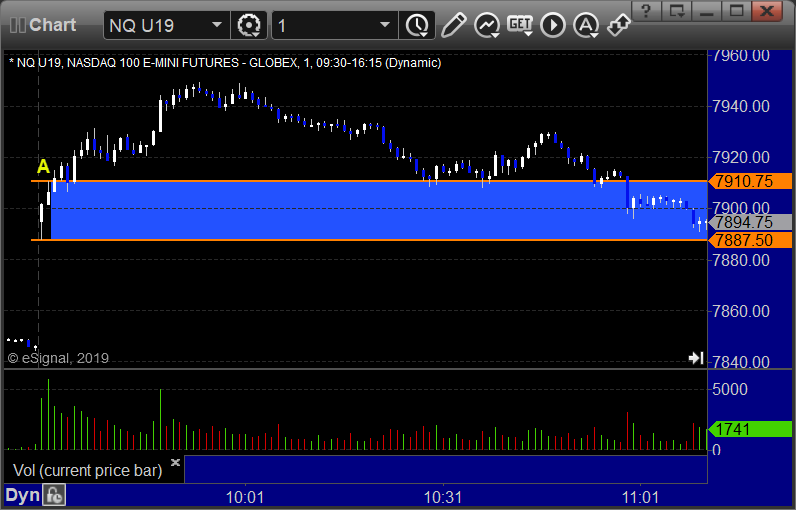This screenshot has height=510, width=796.
Task: Click the Dyn scaling mode button
Action: 22,495
